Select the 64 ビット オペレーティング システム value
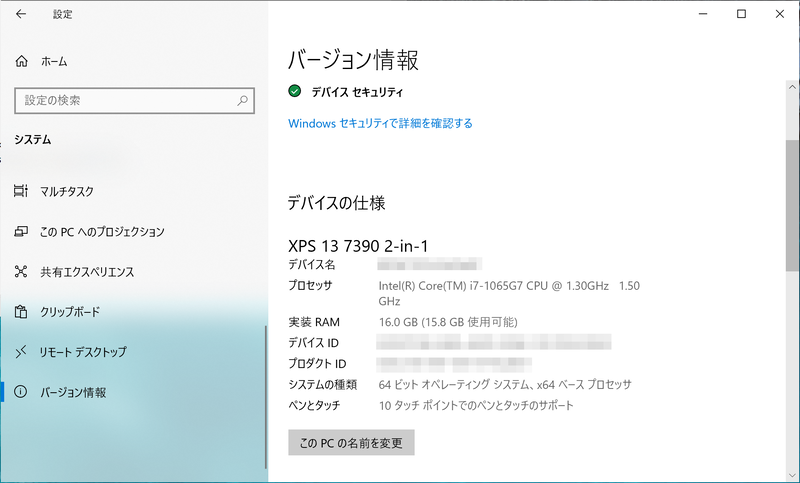Screen dimensions: 800x483 [x=505, y=385]
